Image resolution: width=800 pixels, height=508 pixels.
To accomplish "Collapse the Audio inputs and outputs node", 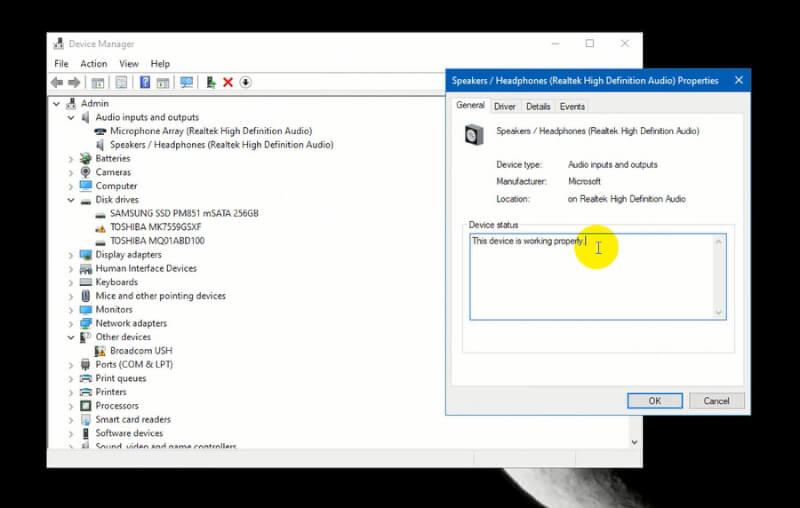I will coord(71,118).
